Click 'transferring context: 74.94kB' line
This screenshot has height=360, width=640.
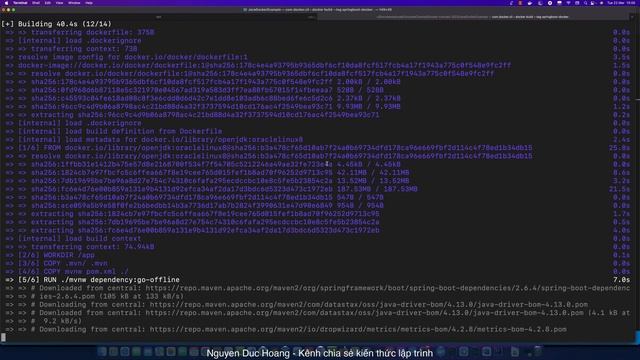(93, 247)
